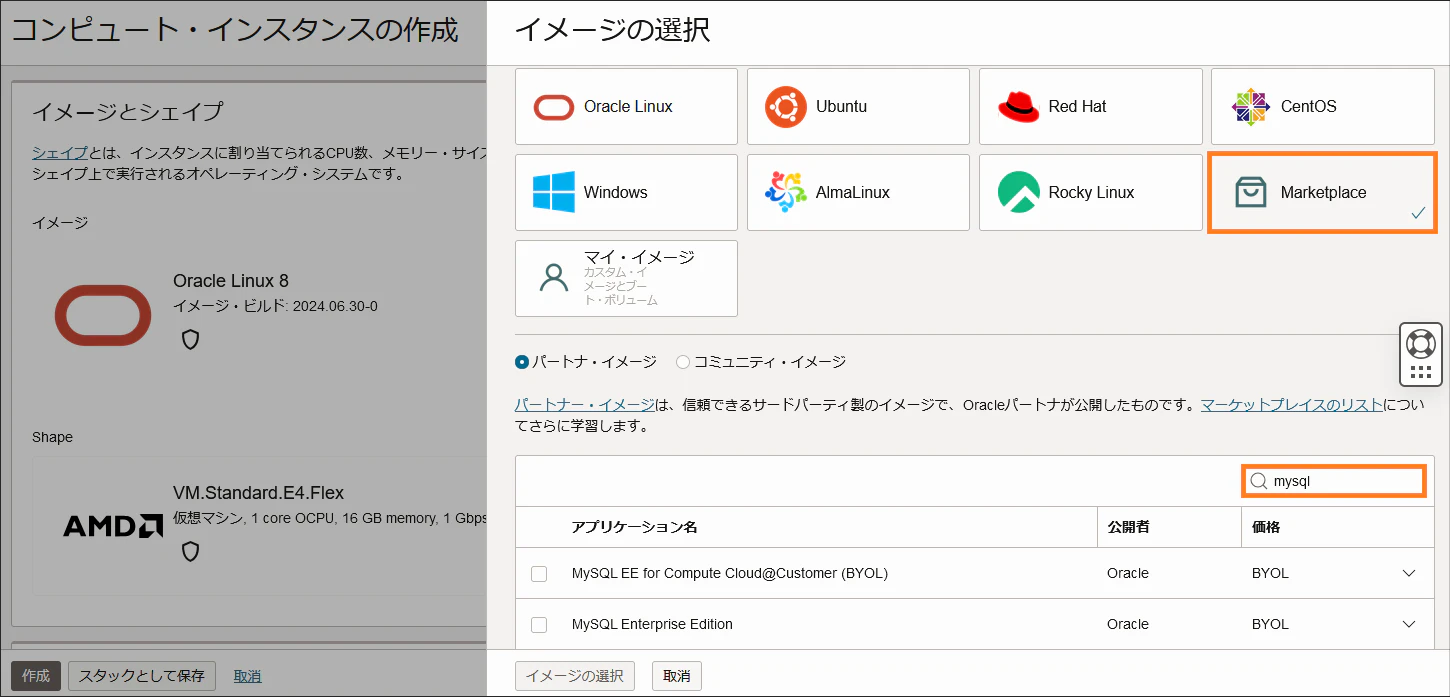Image resolution: width=1450 pixels, height=697 pixels.
Task: Click the VM.Standard.E4.Flex shape name
Action: tap(258, 493)
